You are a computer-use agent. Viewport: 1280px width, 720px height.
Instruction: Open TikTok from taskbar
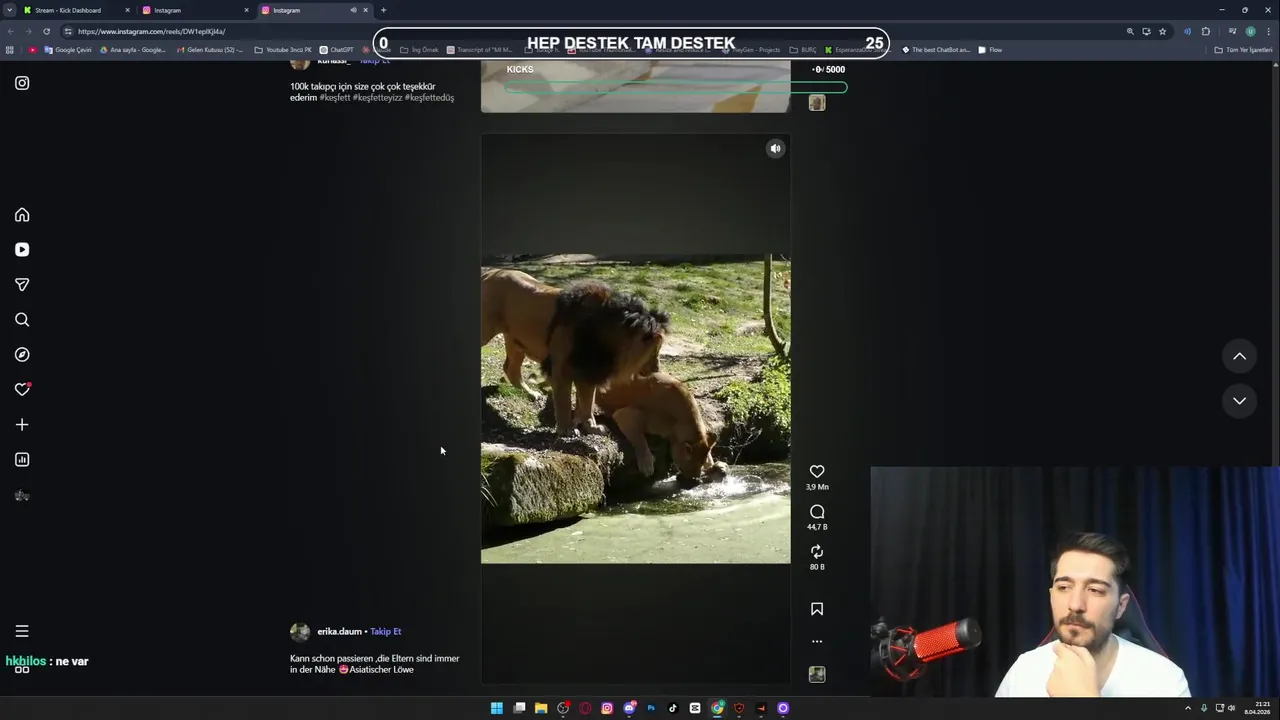point(673,708)
